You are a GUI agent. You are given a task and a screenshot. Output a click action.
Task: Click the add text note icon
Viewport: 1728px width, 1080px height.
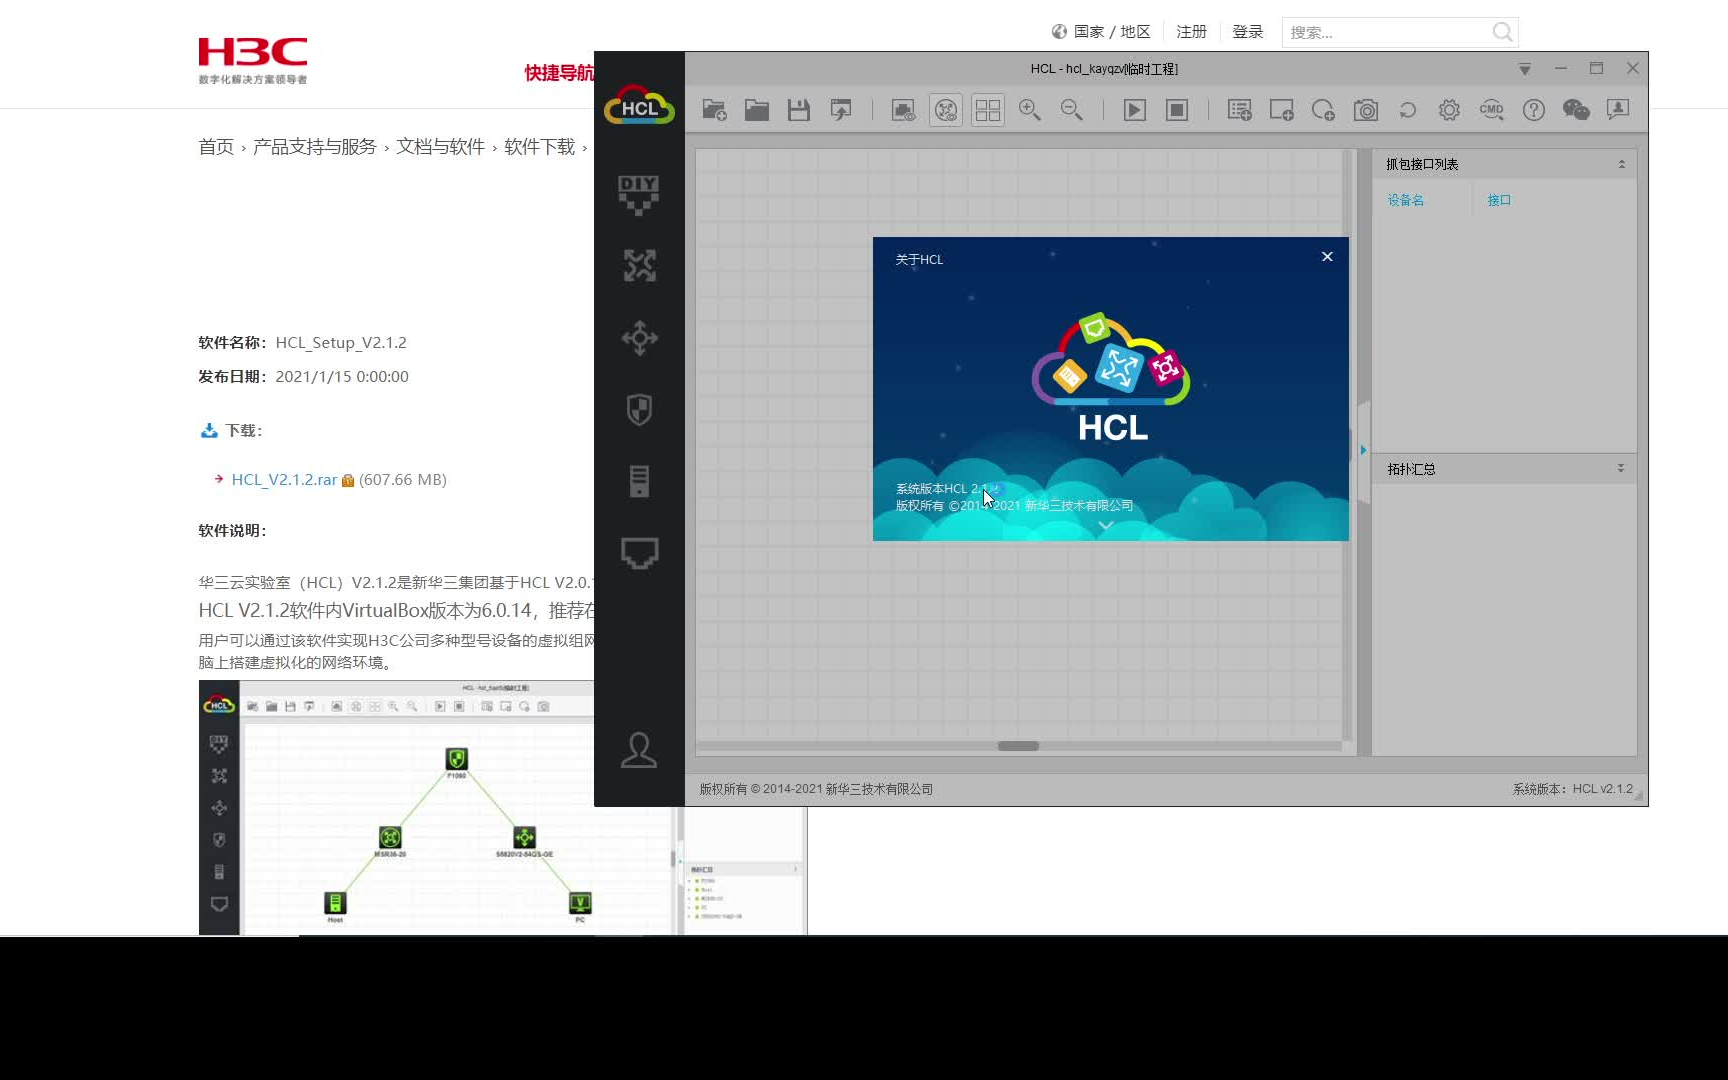click(x=1240, y=110)
